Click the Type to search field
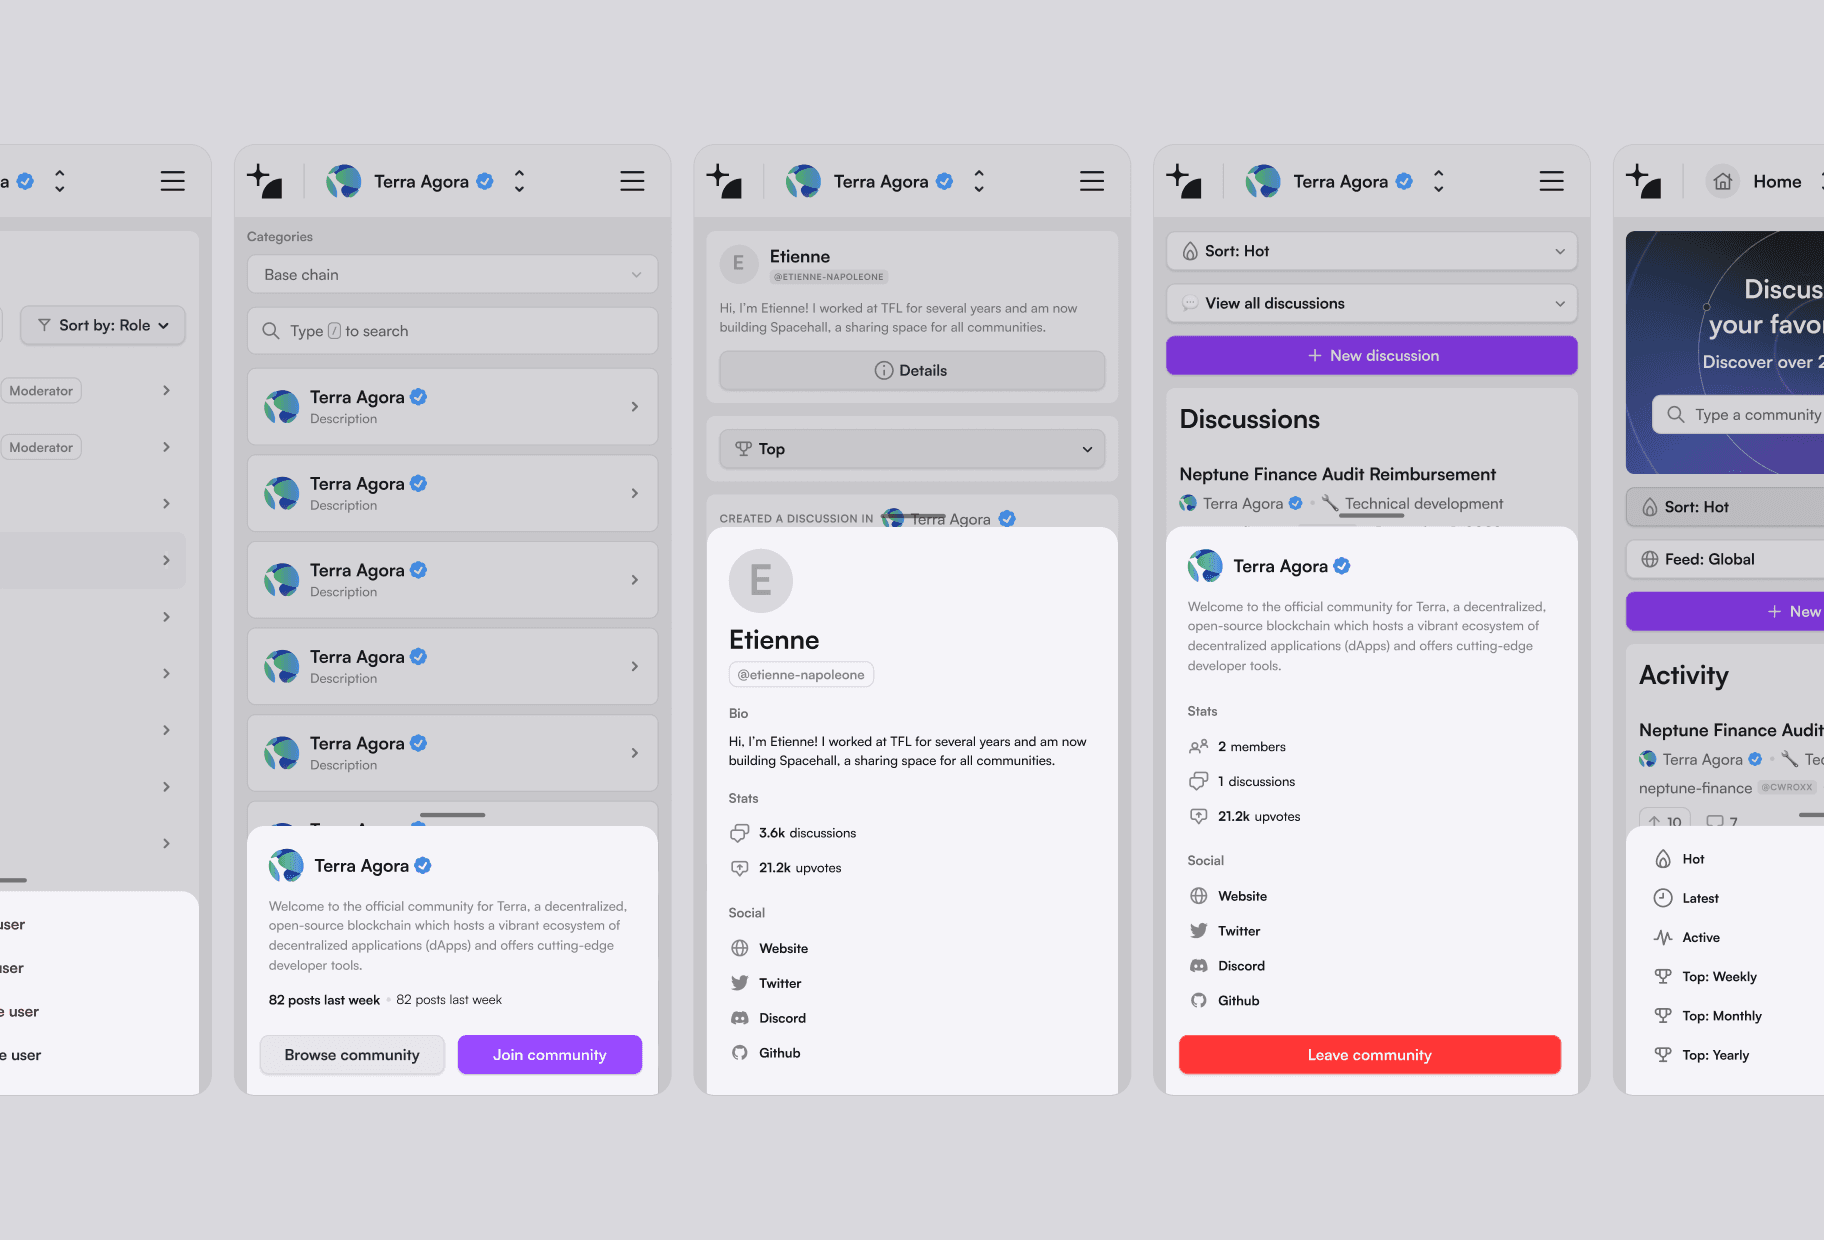Image resolution: width=1824 pixels, height=1240 pixels. click(x=453, y=331)
